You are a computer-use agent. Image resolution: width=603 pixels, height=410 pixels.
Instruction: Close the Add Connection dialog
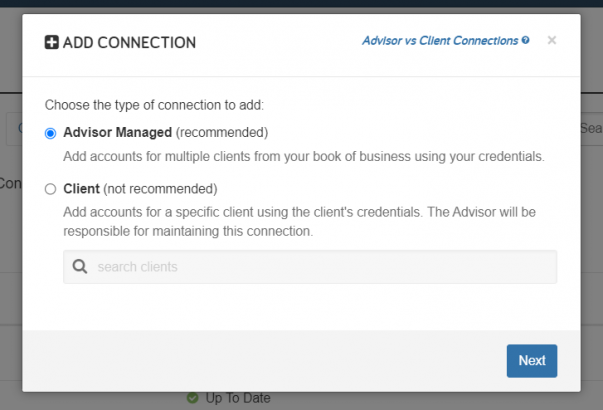point(552,40)
